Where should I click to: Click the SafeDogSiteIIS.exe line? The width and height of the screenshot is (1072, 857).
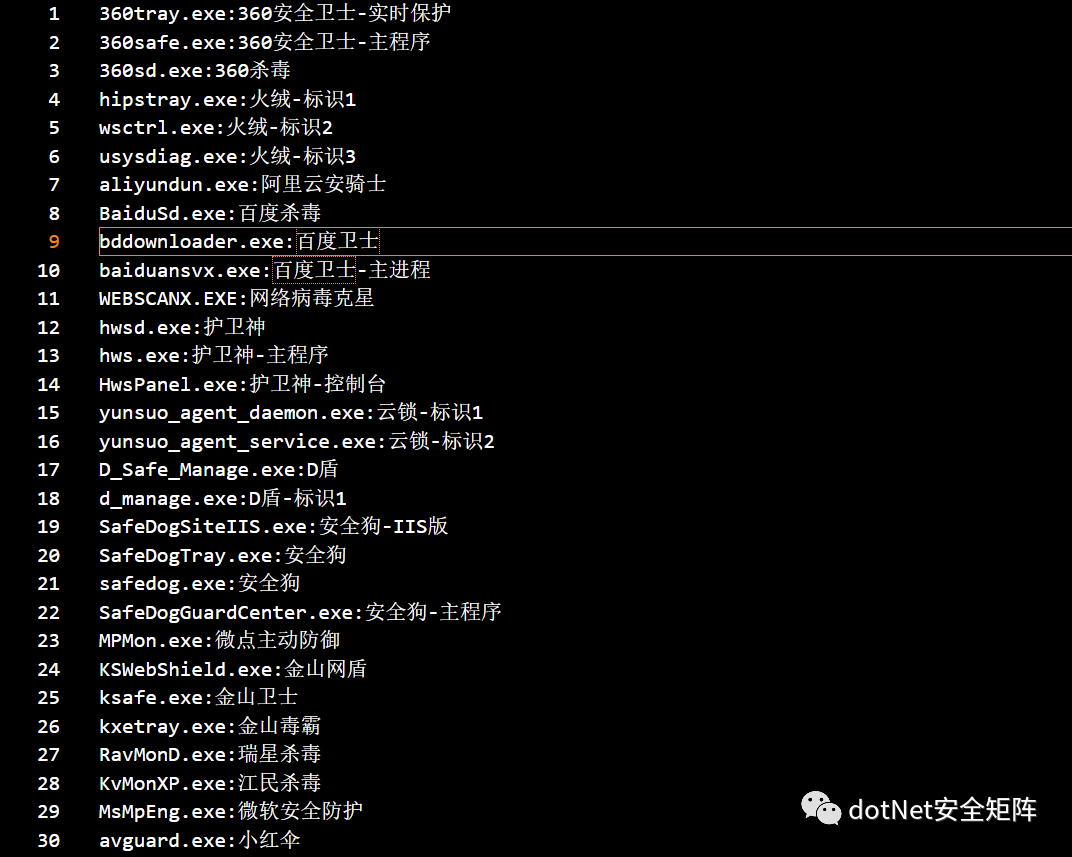point(273,526)
